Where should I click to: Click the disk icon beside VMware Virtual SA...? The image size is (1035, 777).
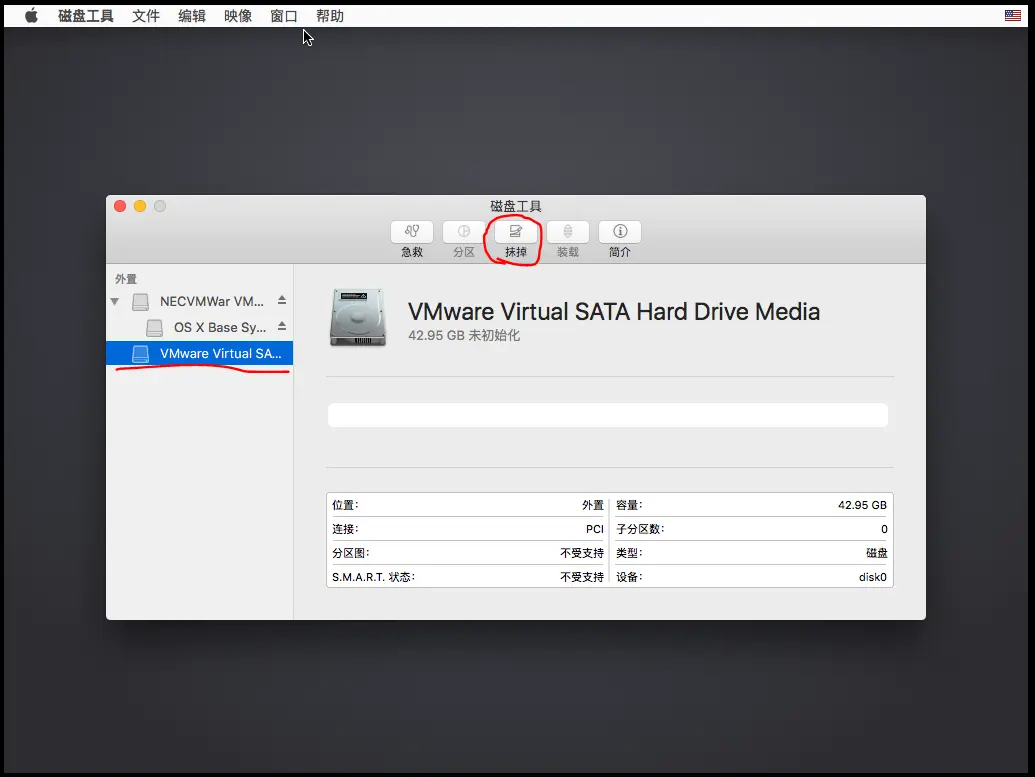[x=140, y=354]
